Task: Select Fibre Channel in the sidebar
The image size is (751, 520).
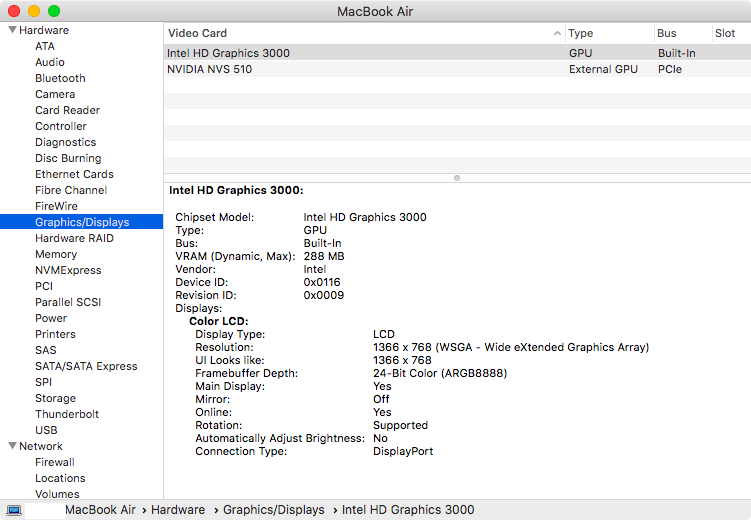Action: 71,190
